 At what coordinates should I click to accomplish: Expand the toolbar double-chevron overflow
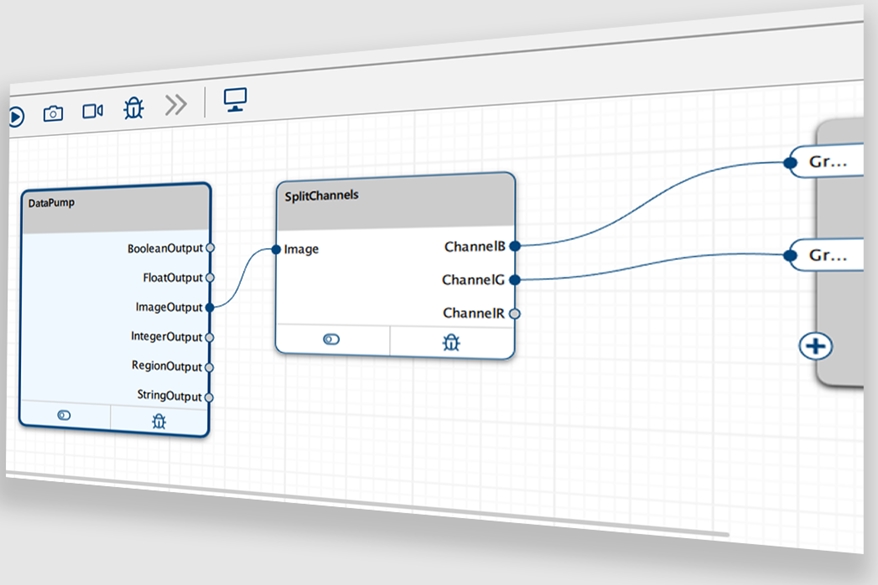176,105
